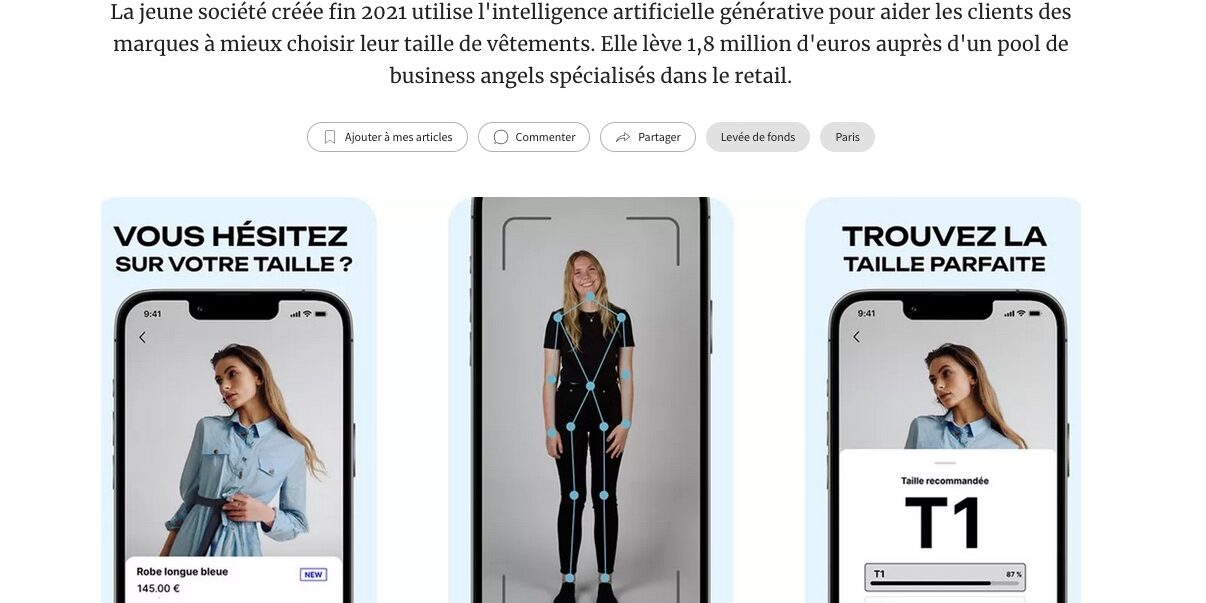
Task: Click the body scan woman image
Action: coord(591,400)
